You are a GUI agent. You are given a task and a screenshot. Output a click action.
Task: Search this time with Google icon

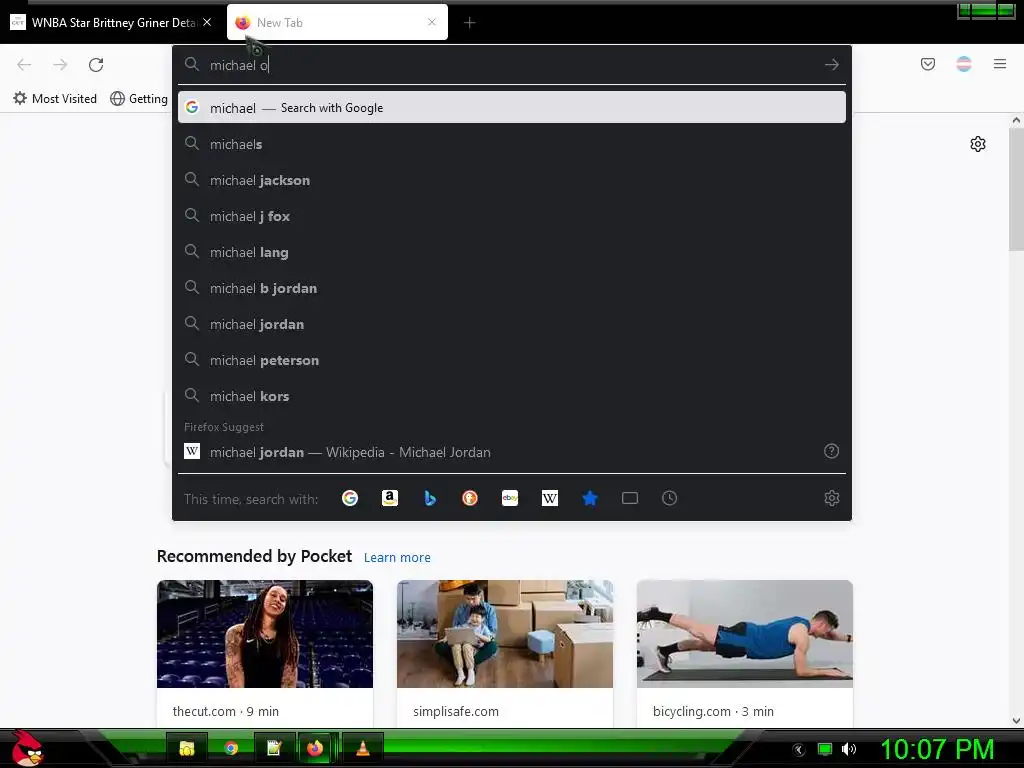tap(350, 498)
